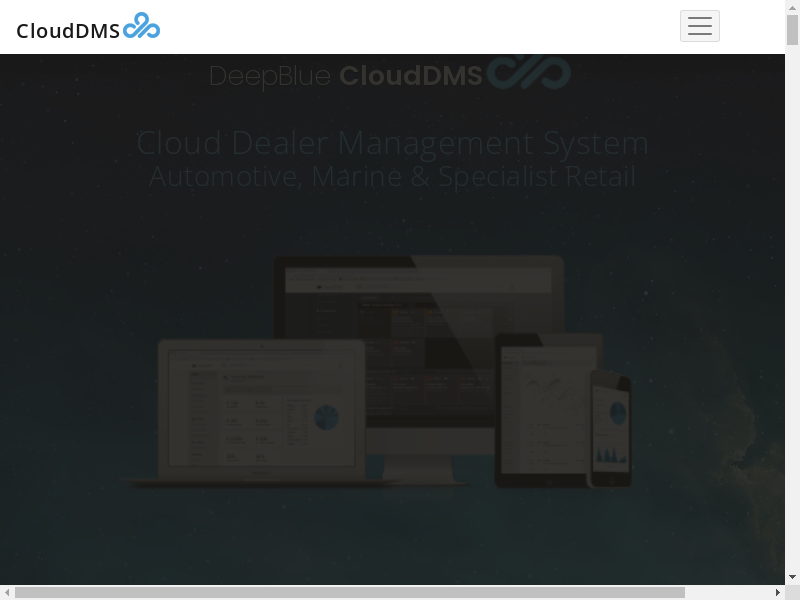This screenshot has width=800, height=600.
Task: Click the vertical scrollbar thumb
Action: 793,30
